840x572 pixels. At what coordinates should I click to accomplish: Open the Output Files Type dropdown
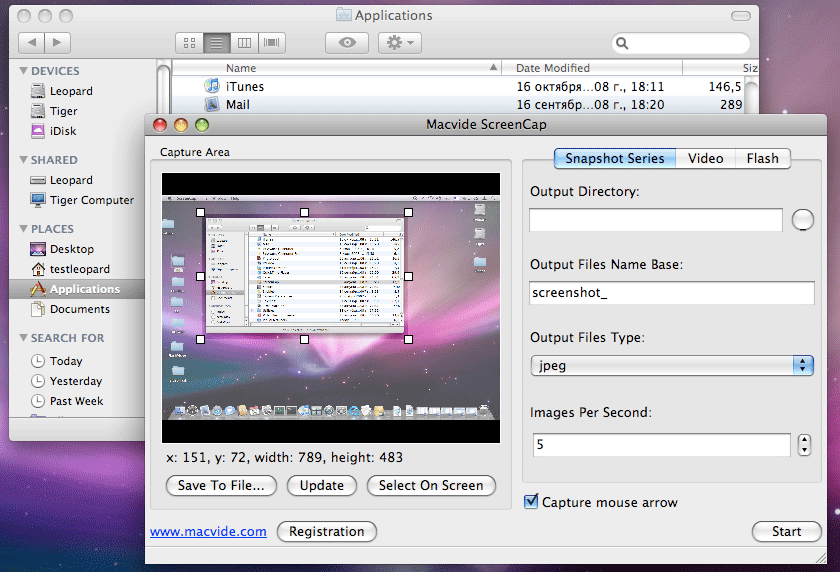point(672,365)
